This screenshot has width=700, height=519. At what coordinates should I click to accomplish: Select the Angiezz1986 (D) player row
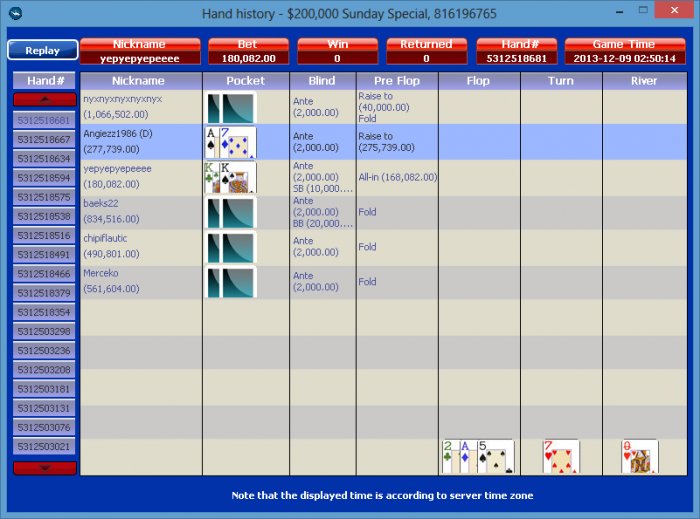tap(383, 142)
